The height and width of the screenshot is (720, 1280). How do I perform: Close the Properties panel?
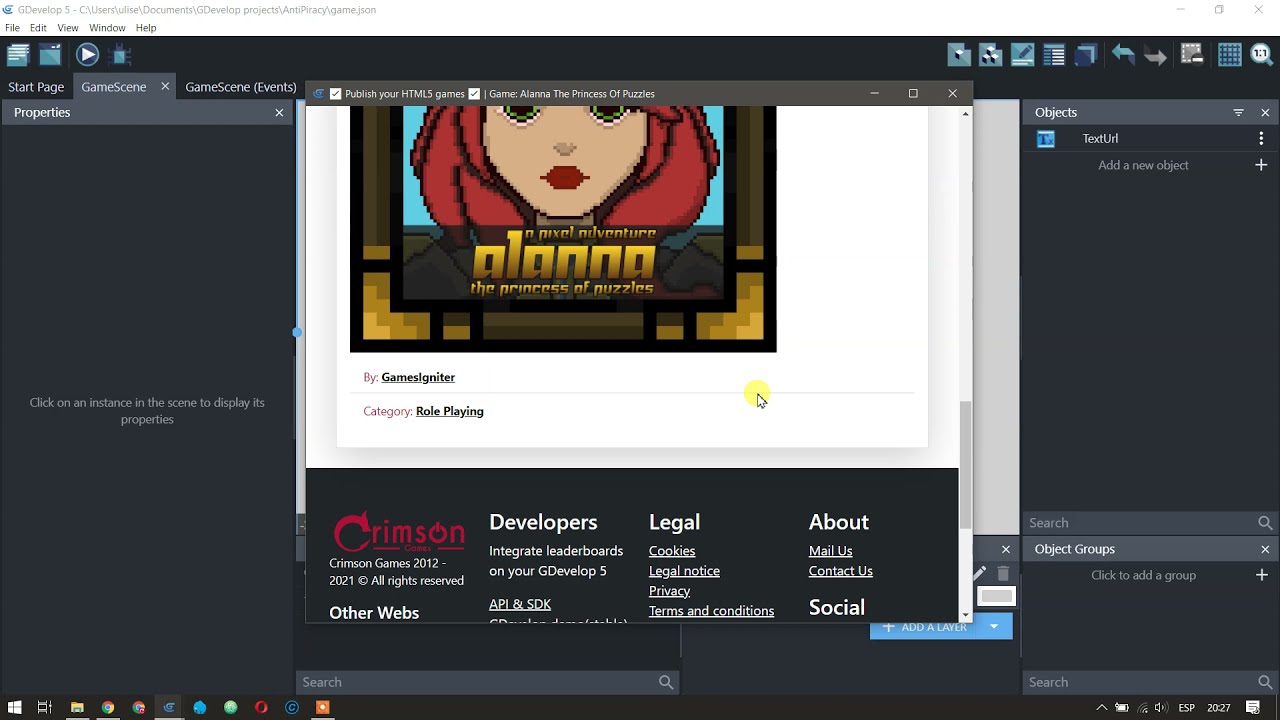pos(279,113)
